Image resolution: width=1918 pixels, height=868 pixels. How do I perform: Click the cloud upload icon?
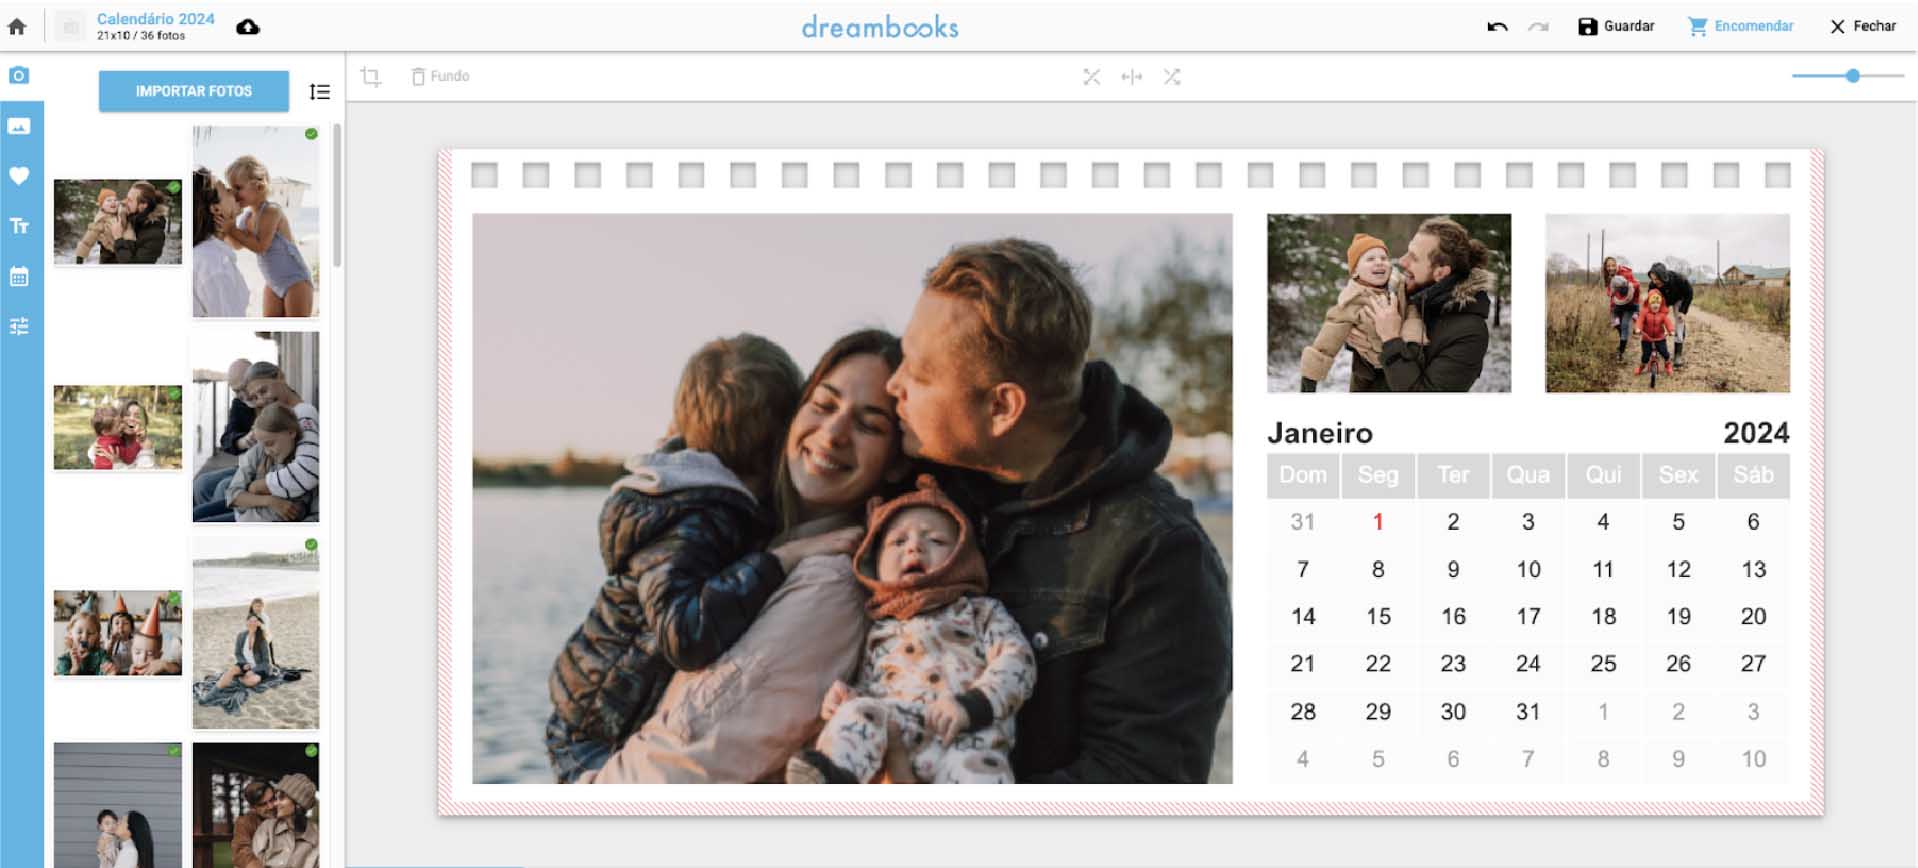tap(248, 27)
